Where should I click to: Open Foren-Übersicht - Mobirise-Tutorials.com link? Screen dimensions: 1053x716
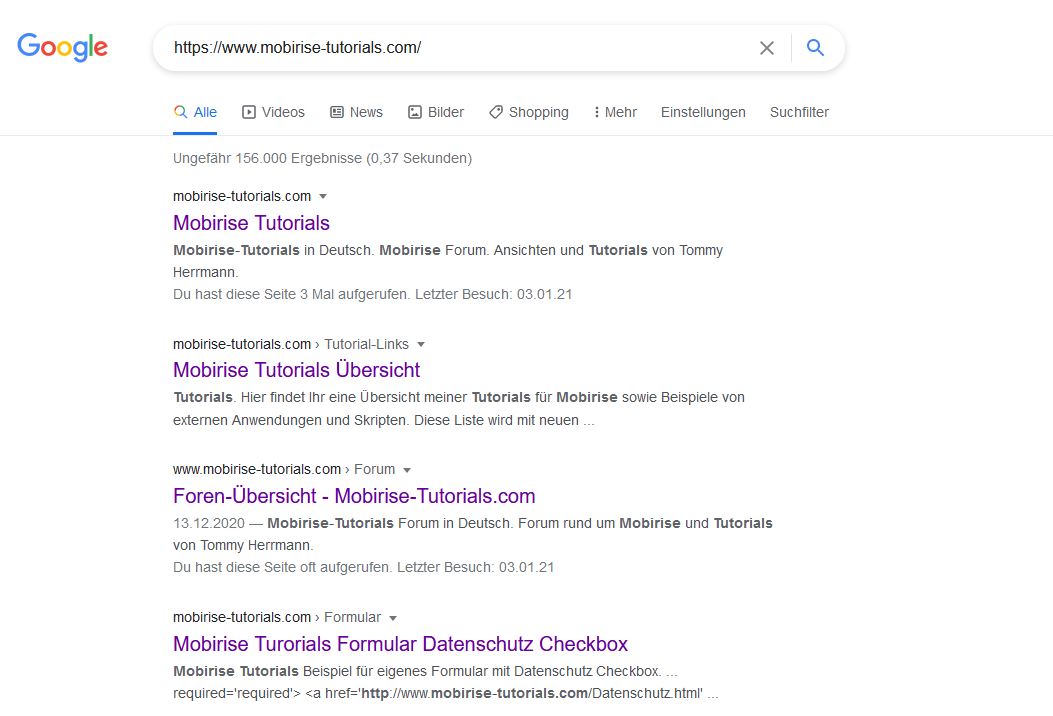tap(354, 496)
